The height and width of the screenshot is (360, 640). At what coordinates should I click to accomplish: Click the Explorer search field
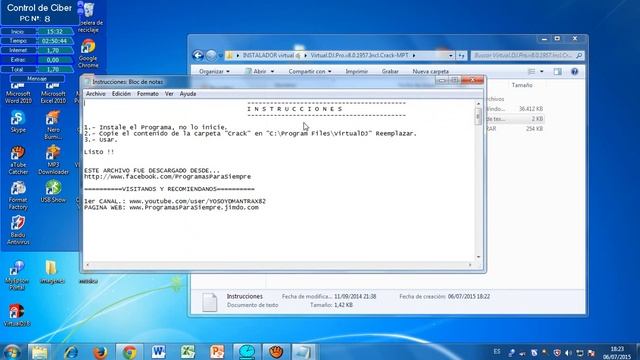527,55
